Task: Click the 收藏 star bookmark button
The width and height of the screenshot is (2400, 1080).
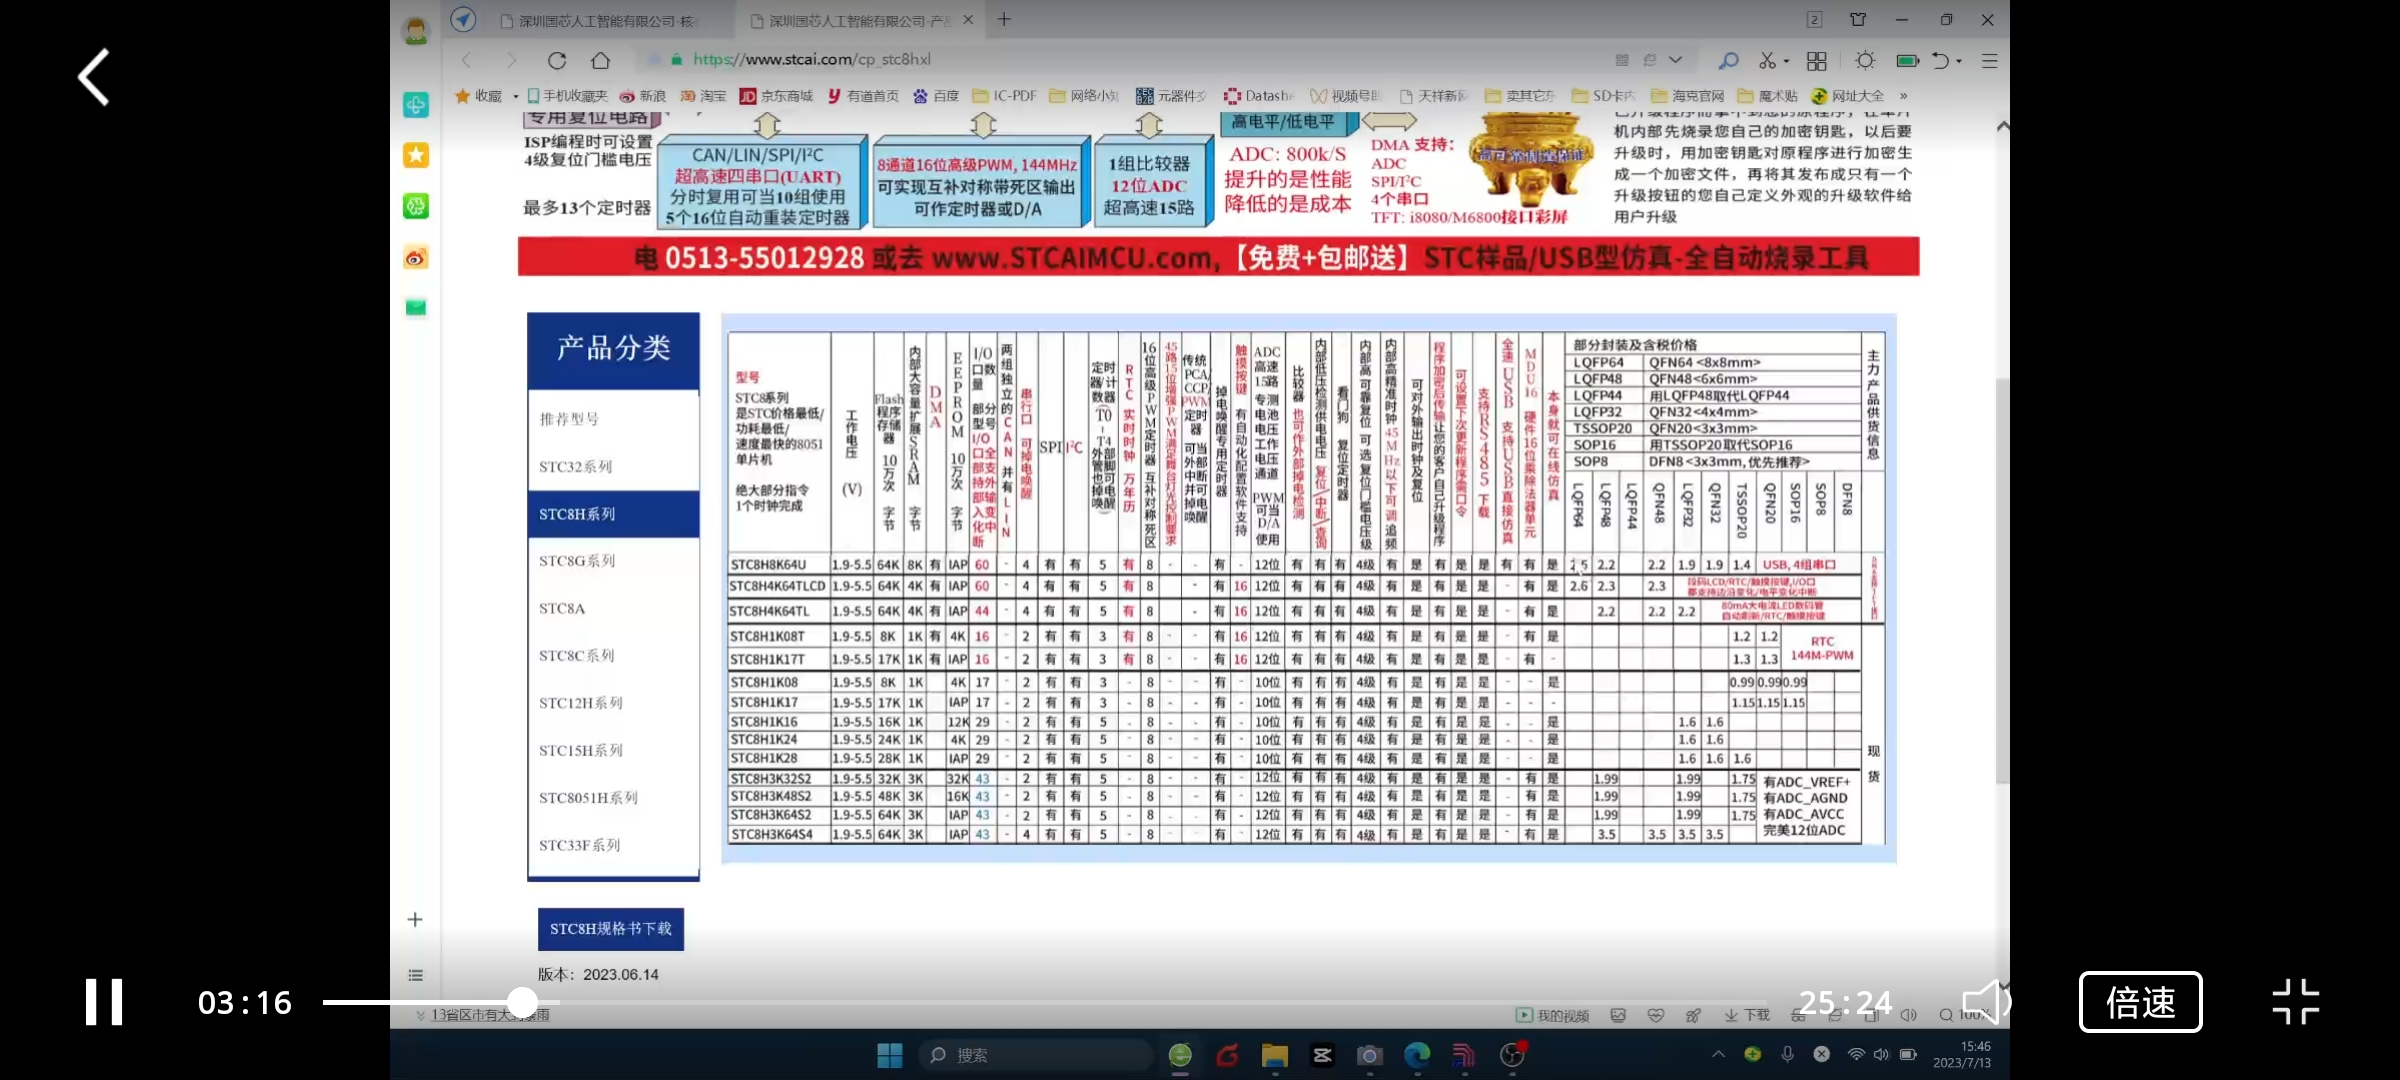Action: (x=478, y=96)
